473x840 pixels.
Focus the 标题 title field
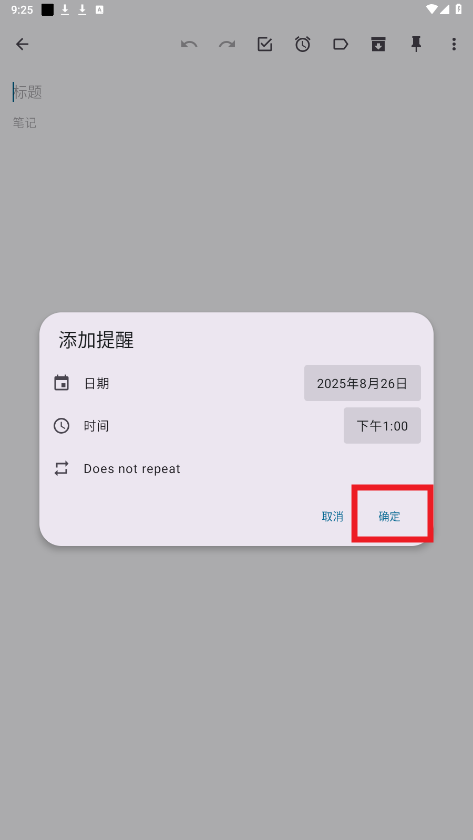pos(236,92)
